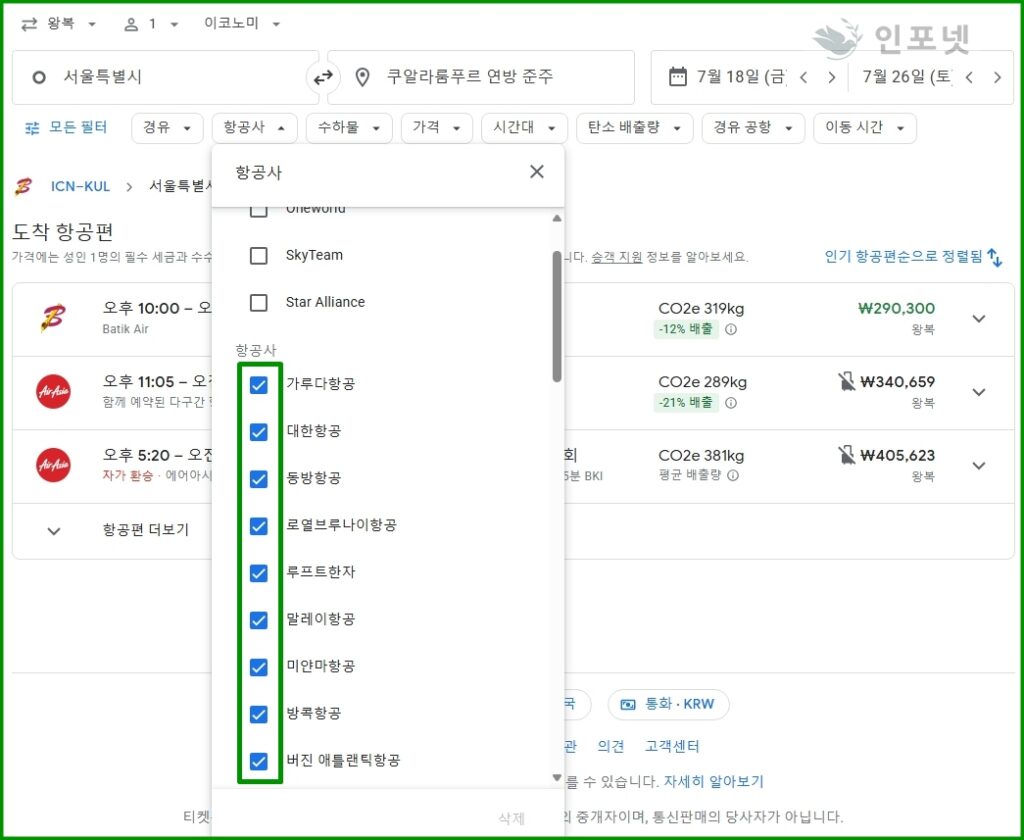Open the 통화 · KRW currency button
1024x840 pixels.
click(668, 704)
